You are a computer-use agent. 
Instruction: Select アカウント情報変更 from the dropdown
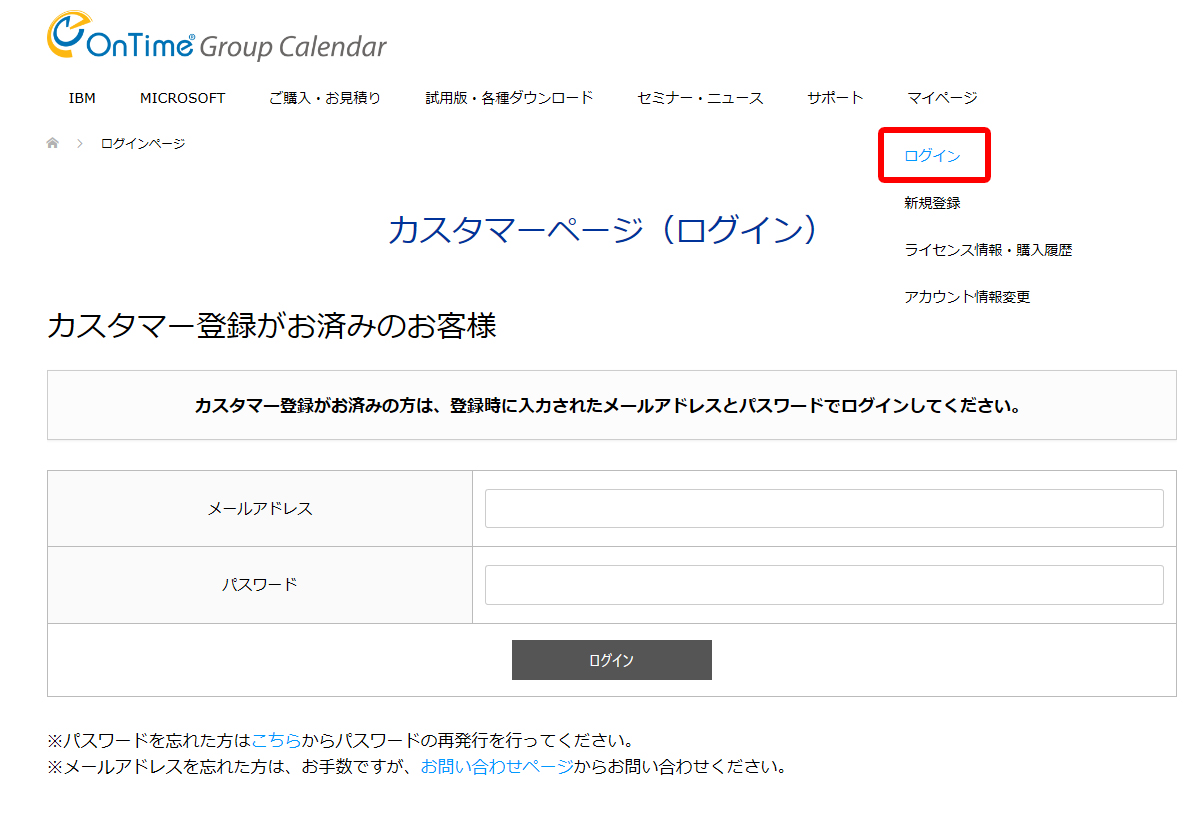tap(969, 296)
